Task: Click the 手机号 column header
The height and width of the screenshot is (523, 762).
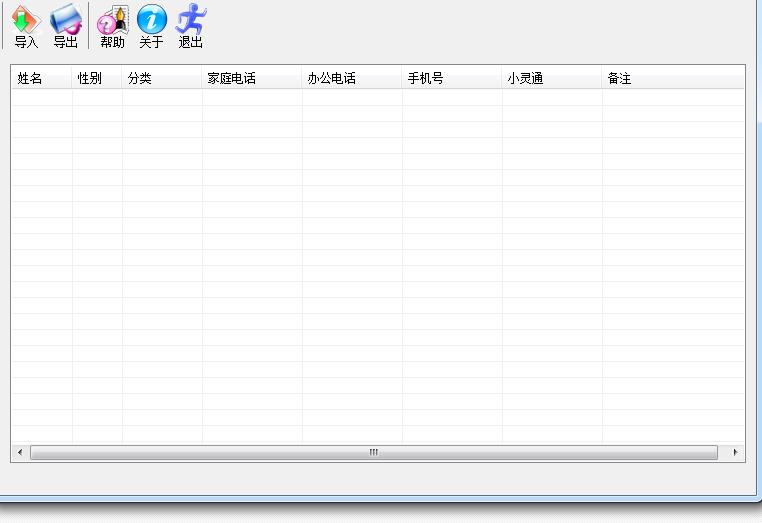Action: tap(452, 78)
